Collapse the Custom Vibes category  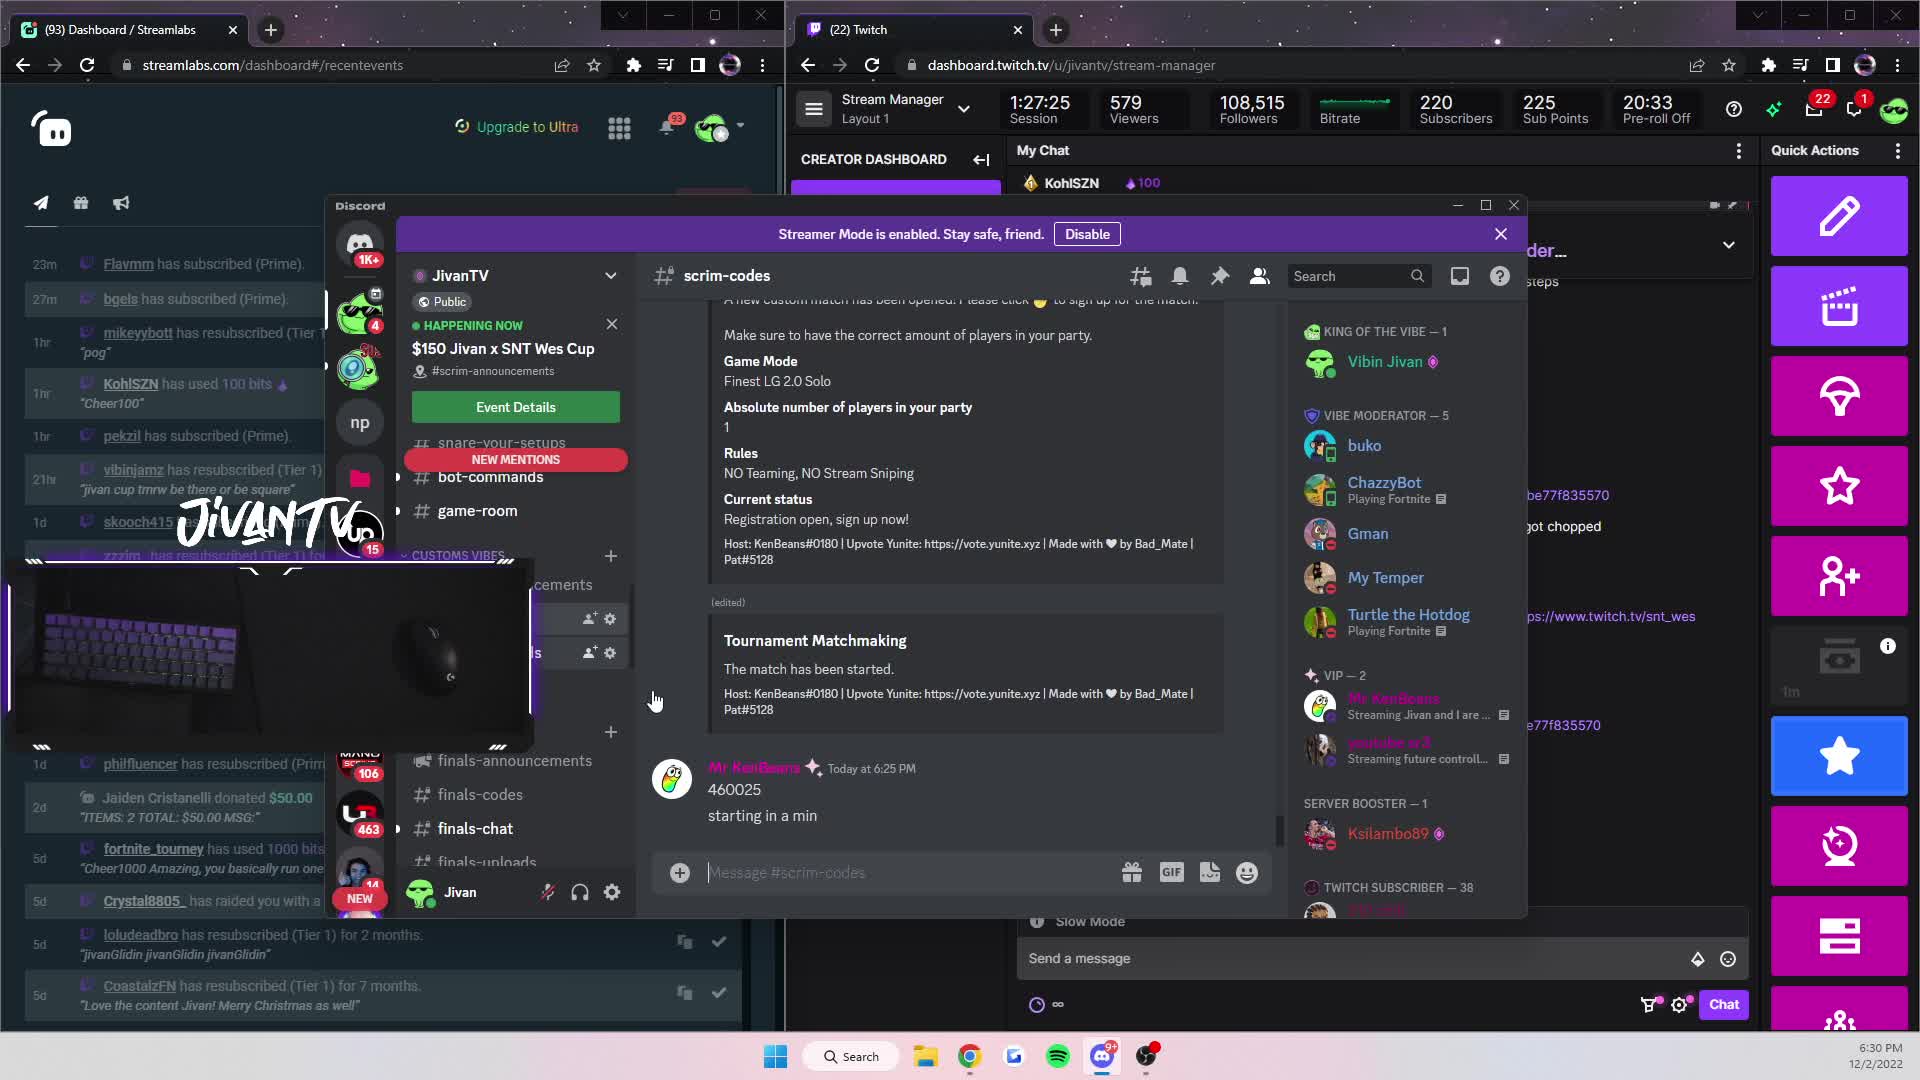(459, 556)
